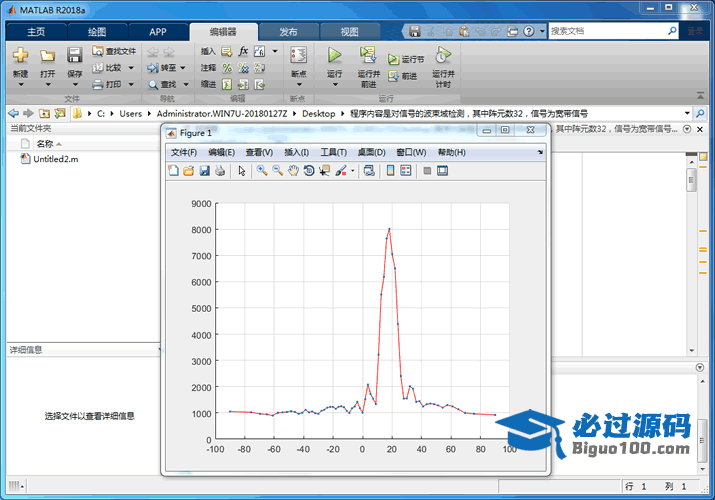Click the Advance (前进) button
The image size is (715, 500).
(x=403, y=76)
